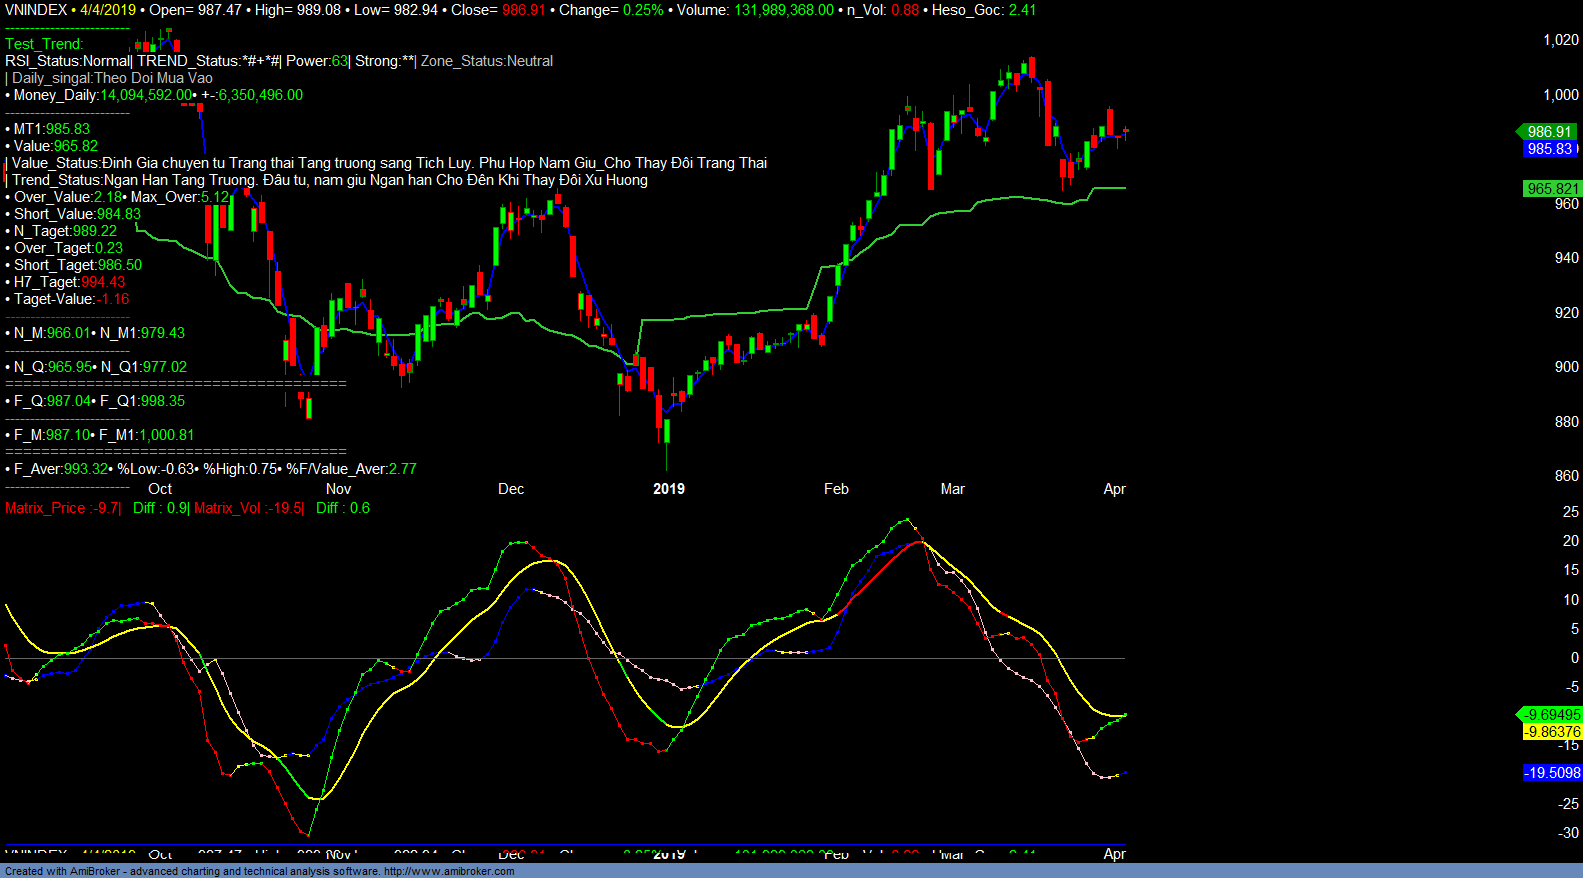The width and height of the screenshot is (1583, 878).
Task: Select the Dec marker on price chart axis
Action: (511, 489)
